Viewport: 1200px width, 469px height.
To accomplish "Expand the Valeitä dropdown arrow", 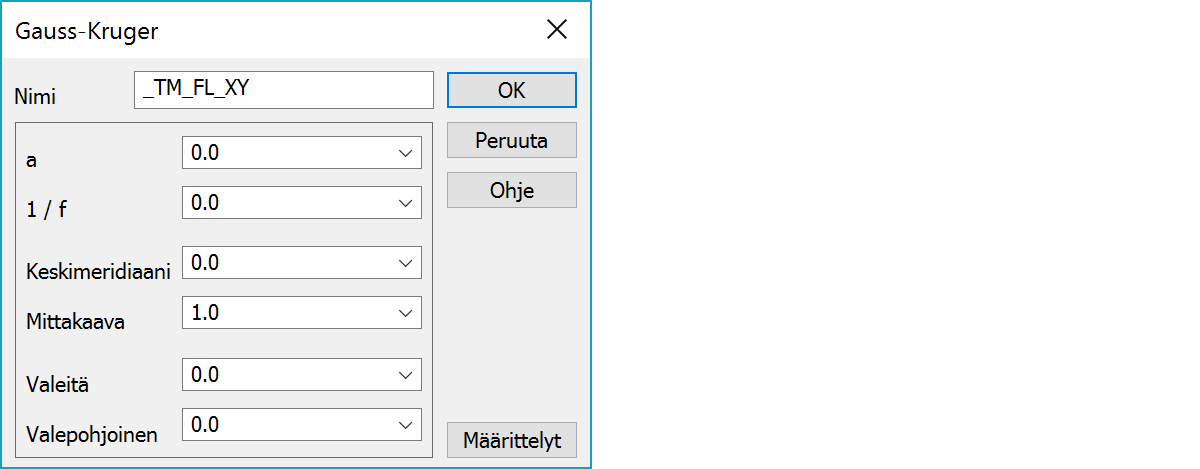I will coord(406,375).
